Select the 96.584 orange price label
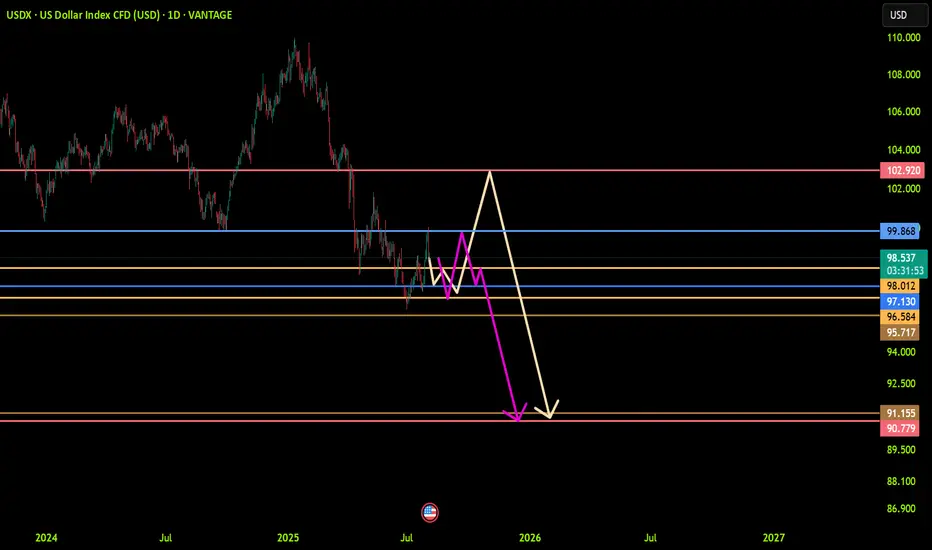The image size is (932, 550). (x=900, y=317)
